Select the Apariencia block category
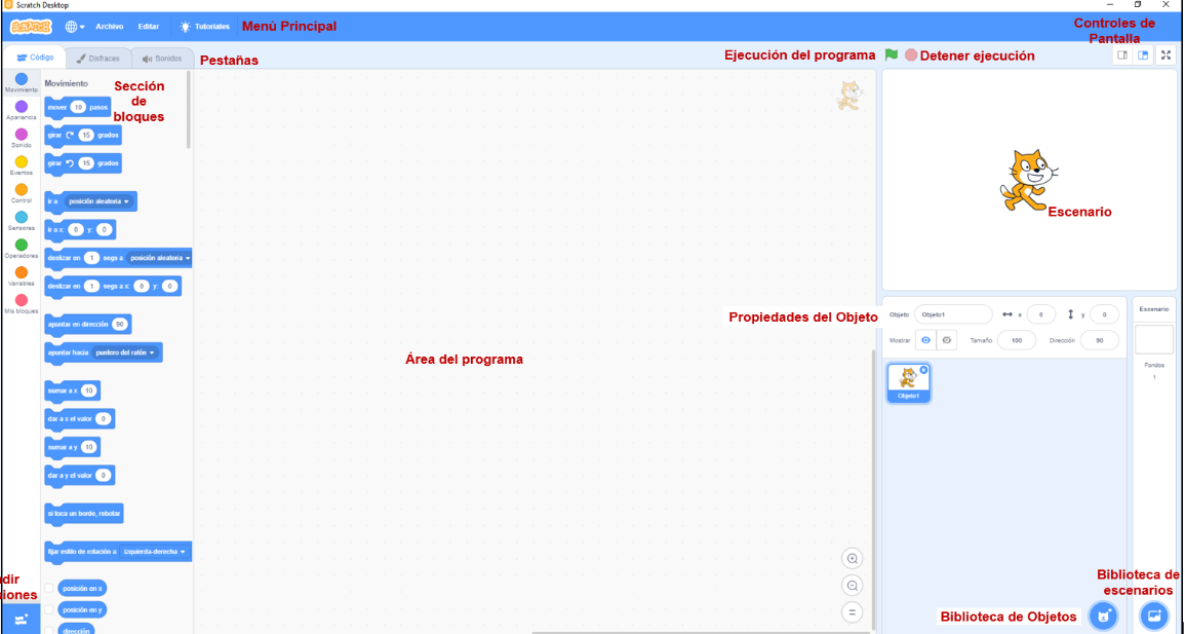The image size is (1185, 634). tap(21, 110)
